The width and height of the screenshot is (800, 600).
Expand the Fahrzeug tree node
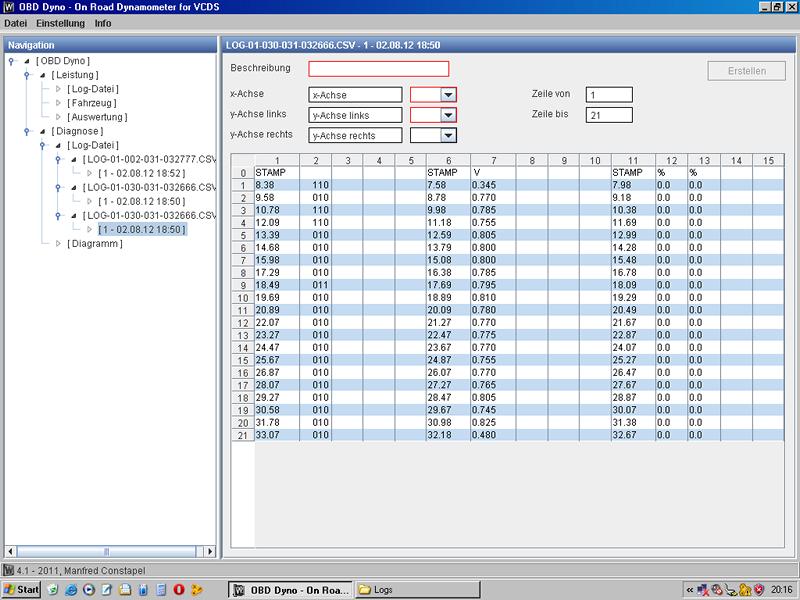[x=58, y=103]
